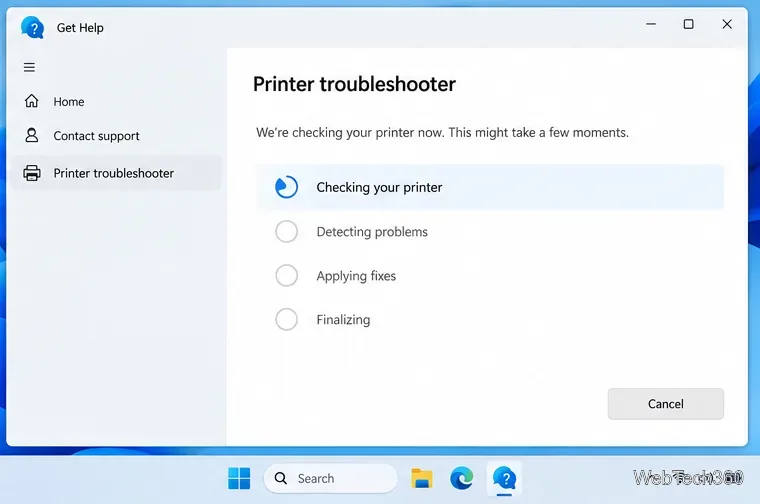Click the 'Checking your printer' text
This screenshot has height=504, width=760.
click(379, 188)
